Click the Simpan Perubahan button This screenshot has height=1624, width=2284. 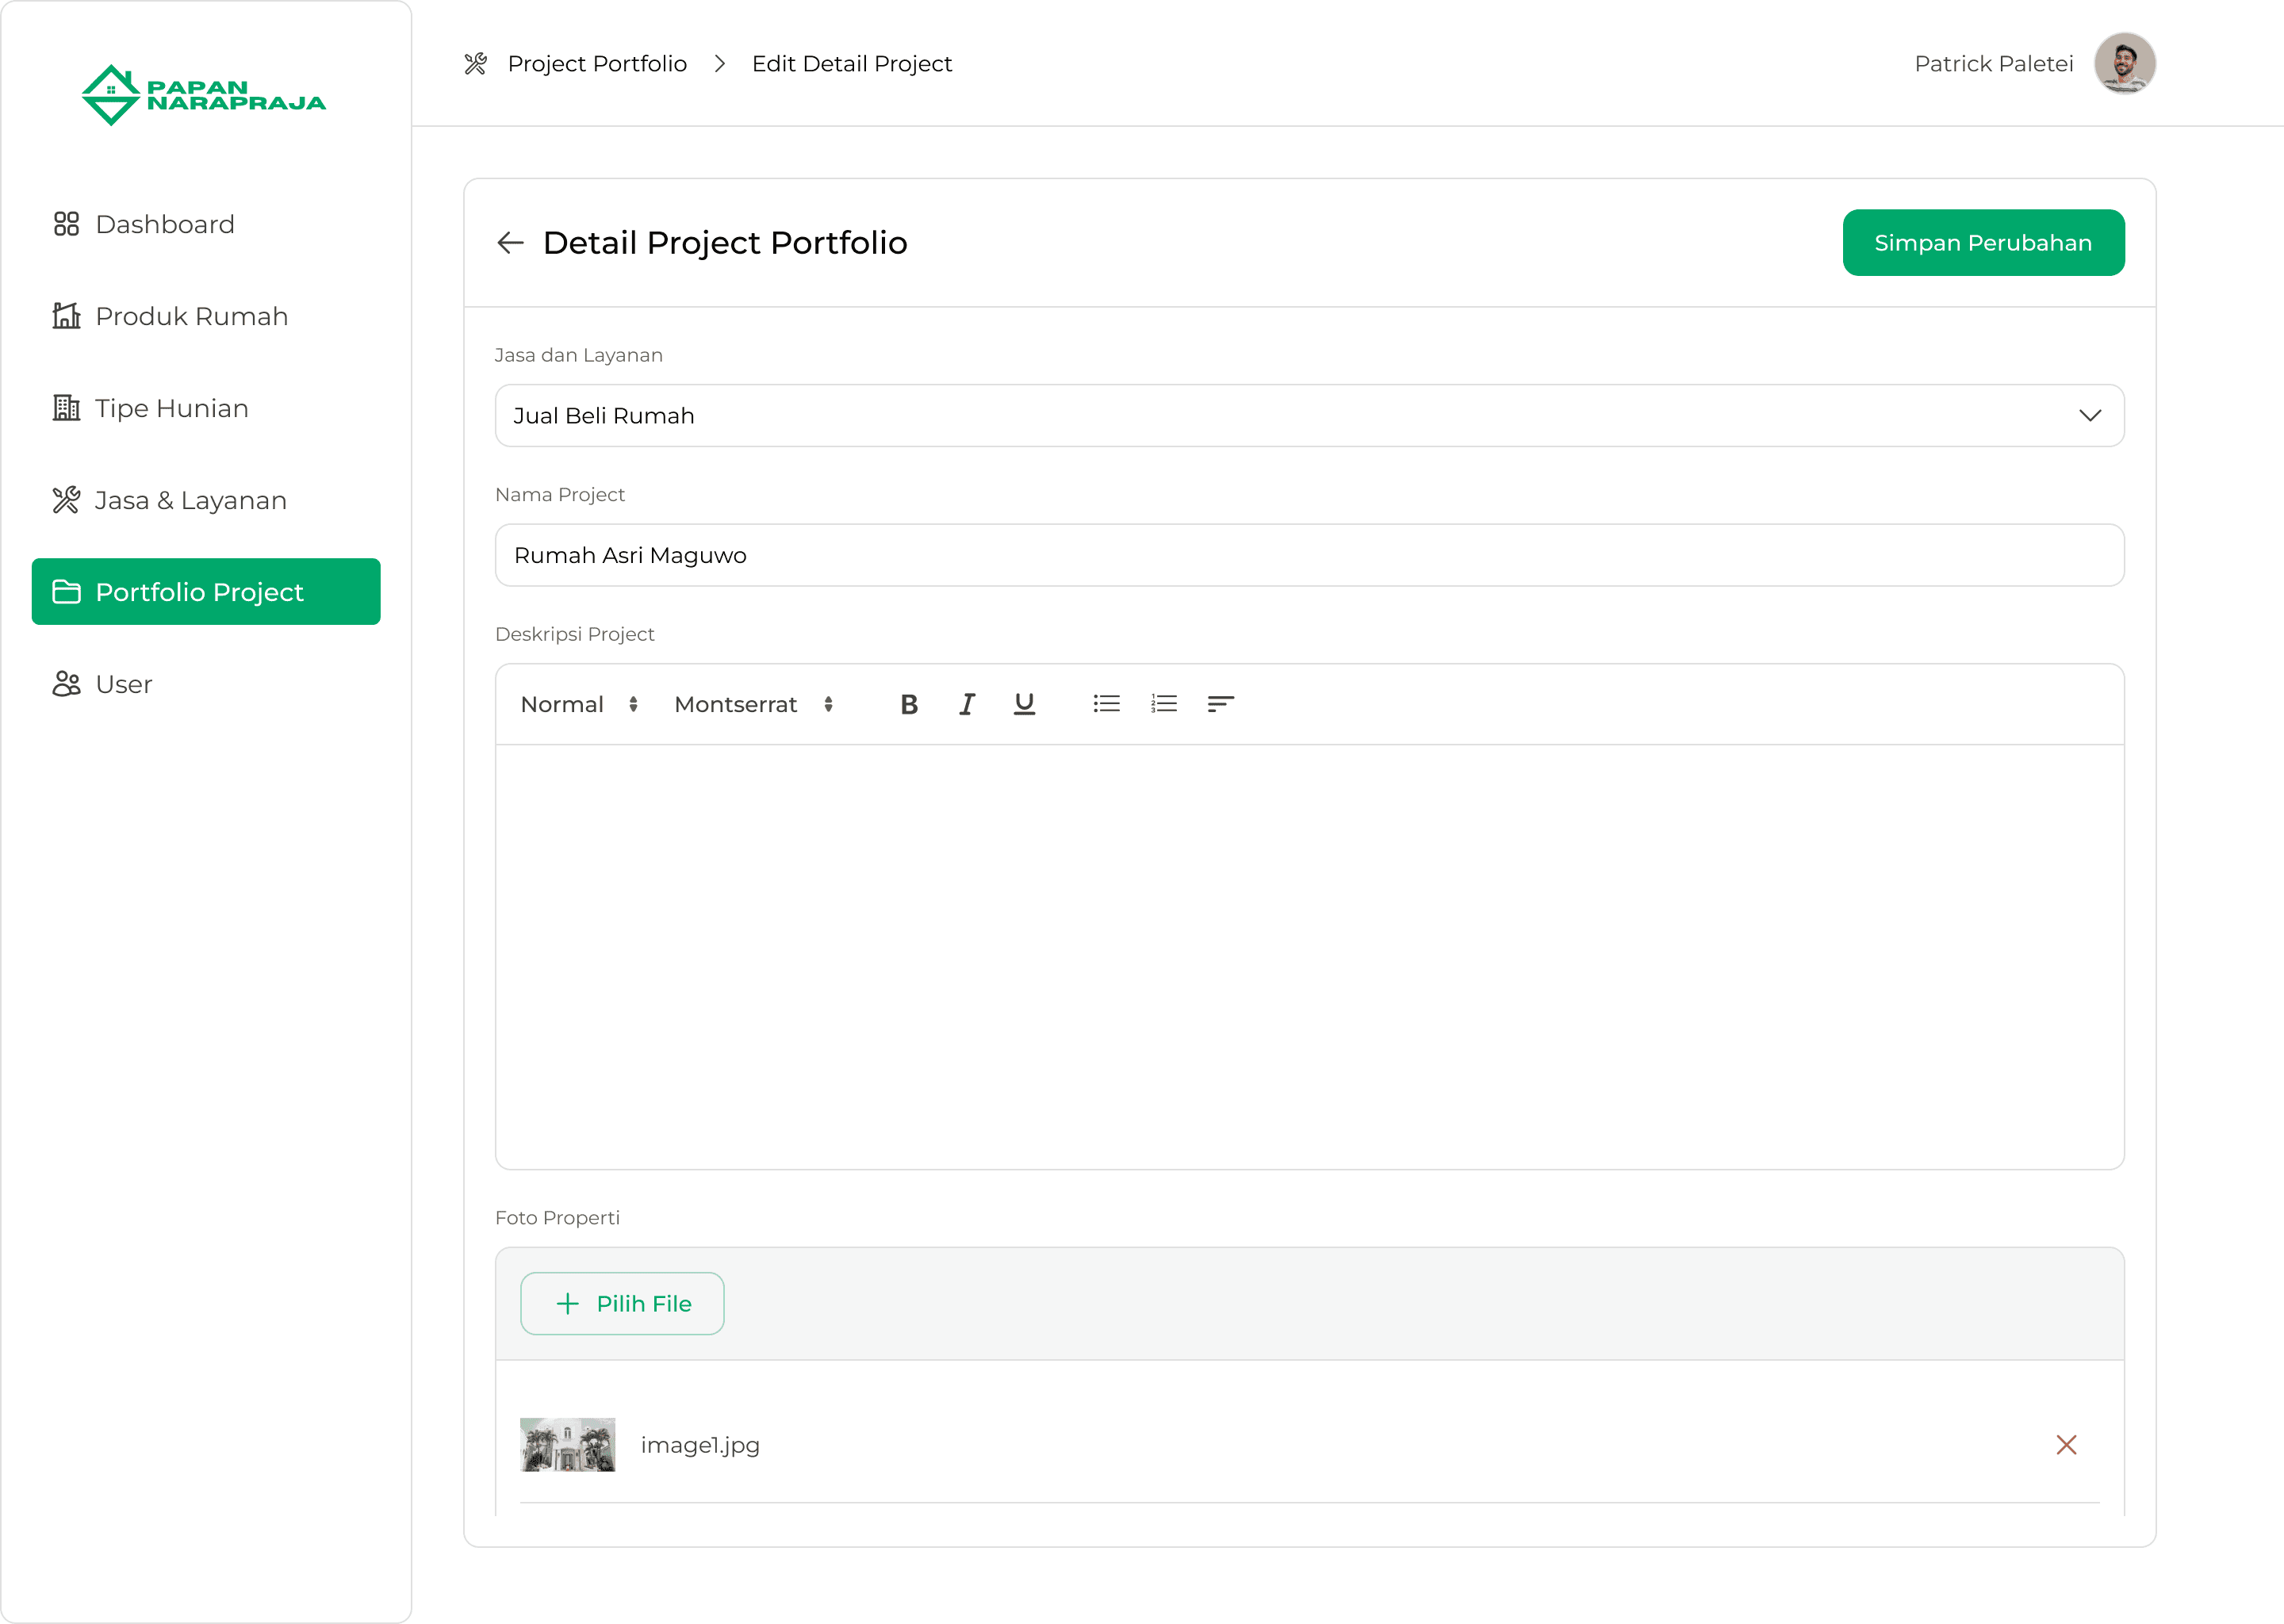coord(1982,243)
